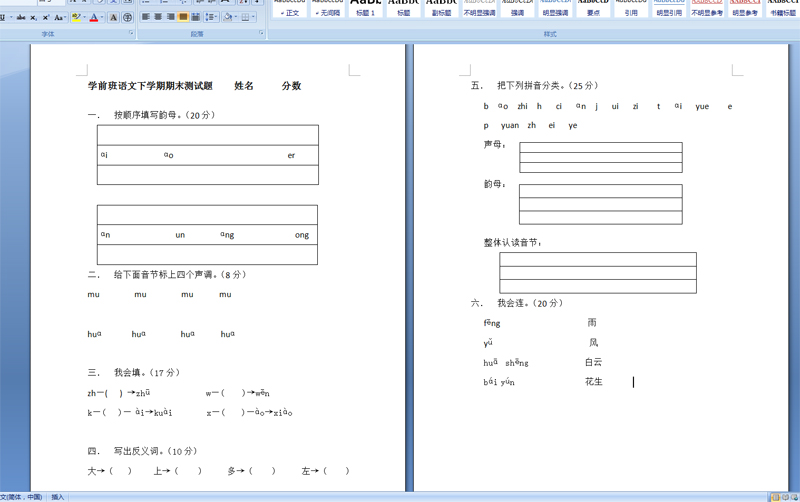Click the heading 按顺序填写韵母。(20分)
The height and width of the screenshot is (502, 800).
(164, 115)
